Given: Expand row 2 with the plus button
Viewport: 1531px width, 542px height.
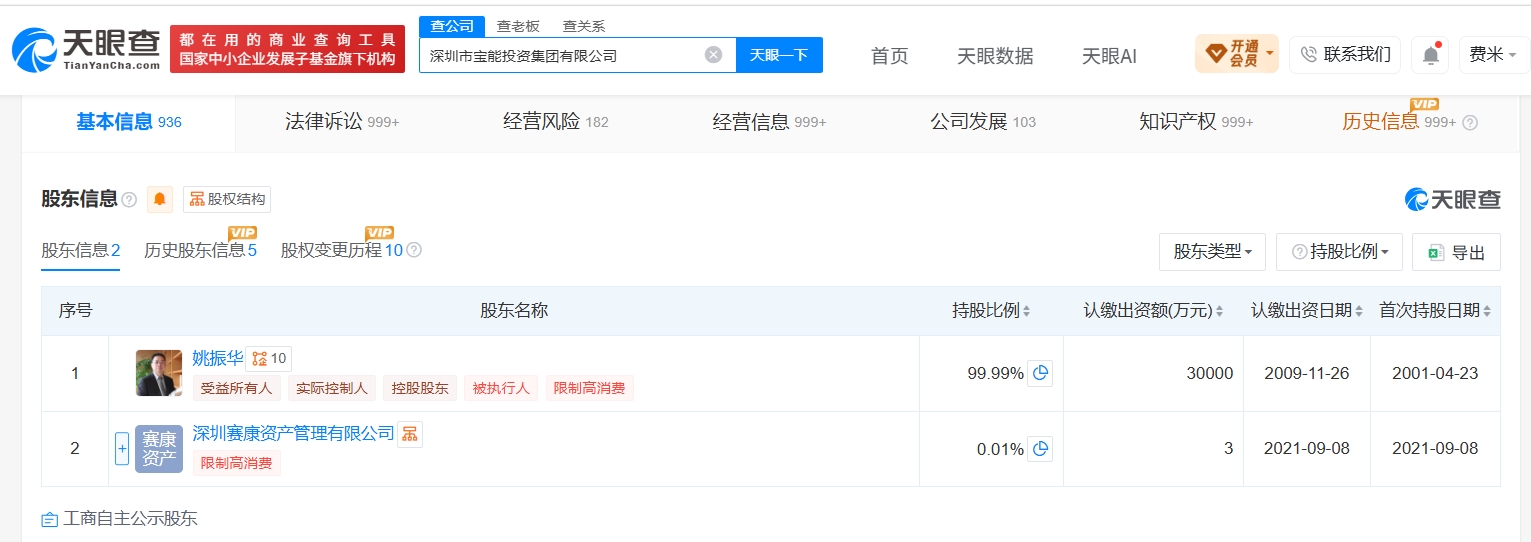Looking at the screenshot, I should (x=122, y=449).
